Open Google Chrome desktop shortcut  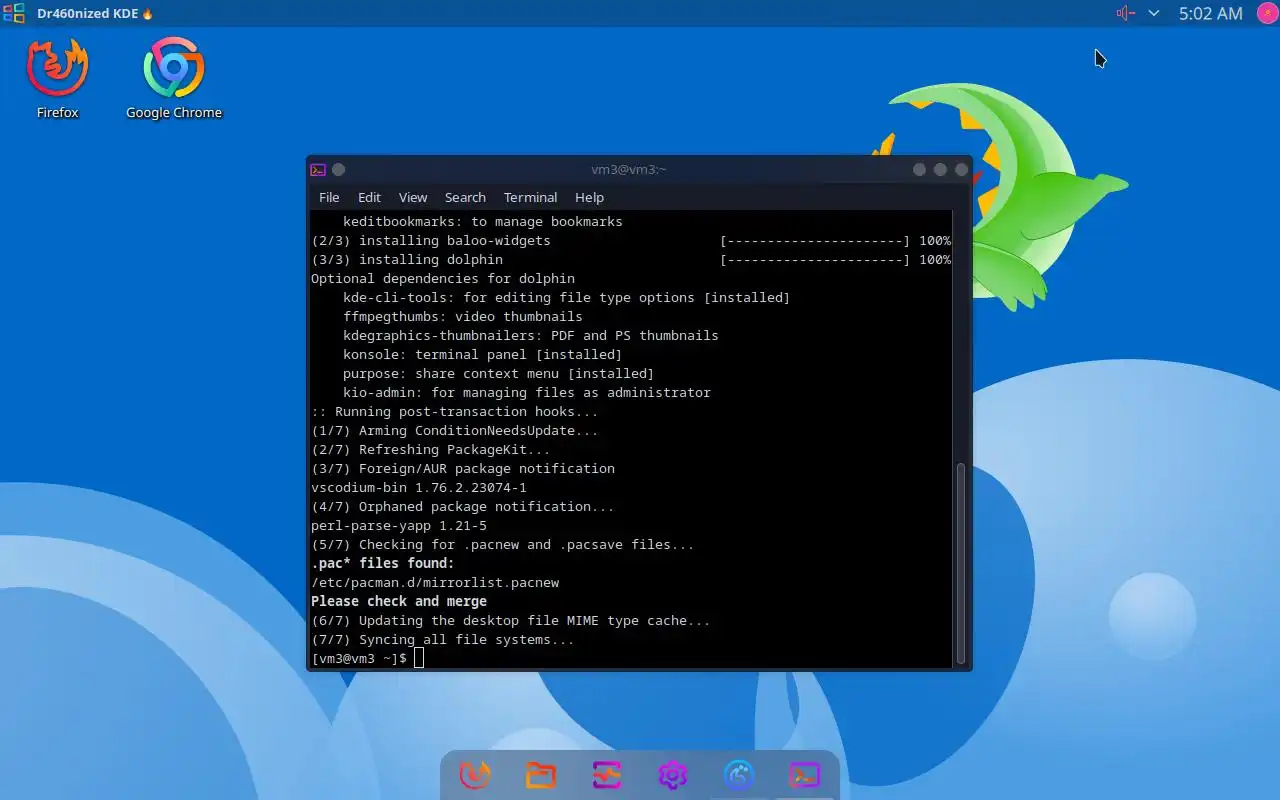(174, 79)
